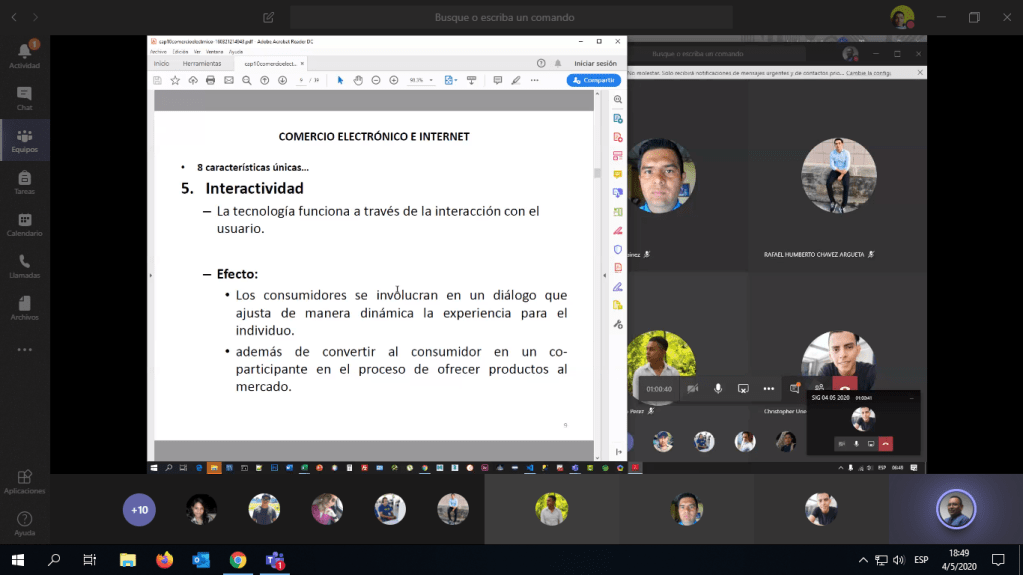The width and height of the screenshot is (1023, 575).
Task: Click the +10 additional participants bubble
Action: (x=139, y=510)
